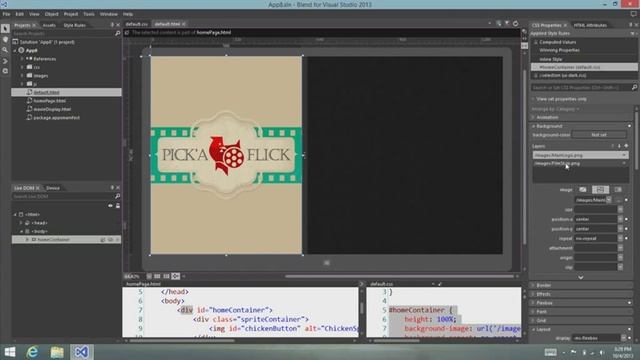Click marker dot on Background category header
The width and height of the screenshot is (640, 360).
click(629, 126)
